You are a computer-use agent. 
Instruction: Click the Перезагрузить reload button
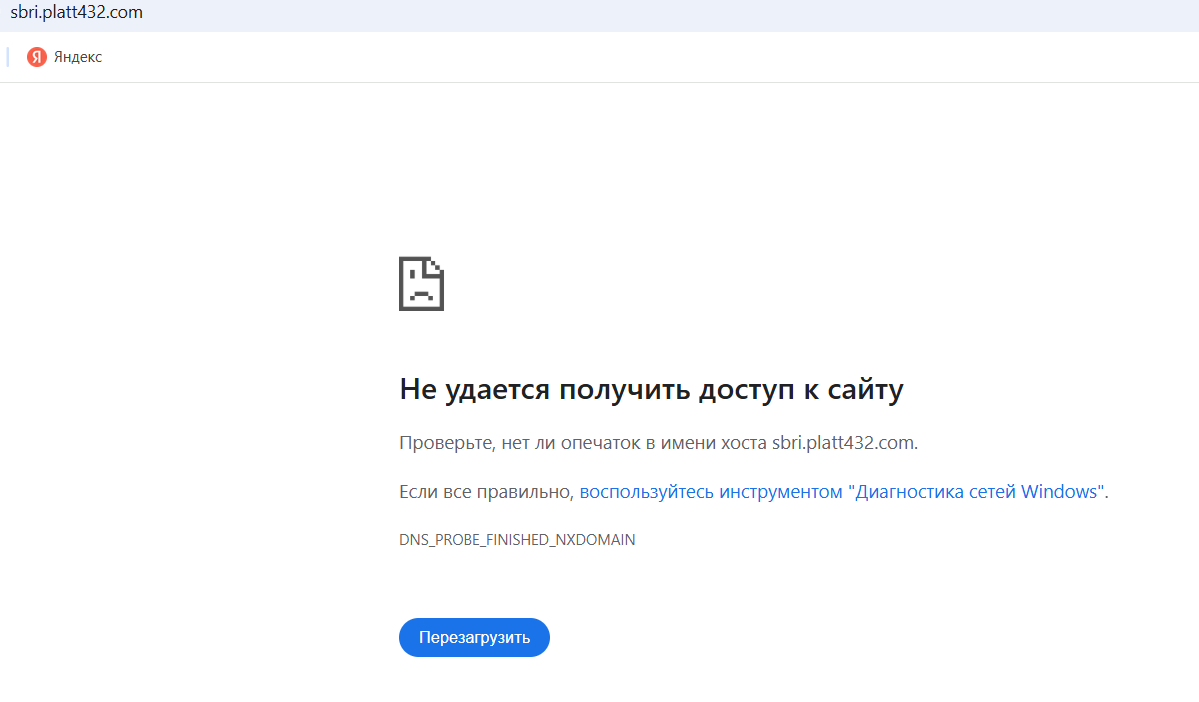coord(474,637)
